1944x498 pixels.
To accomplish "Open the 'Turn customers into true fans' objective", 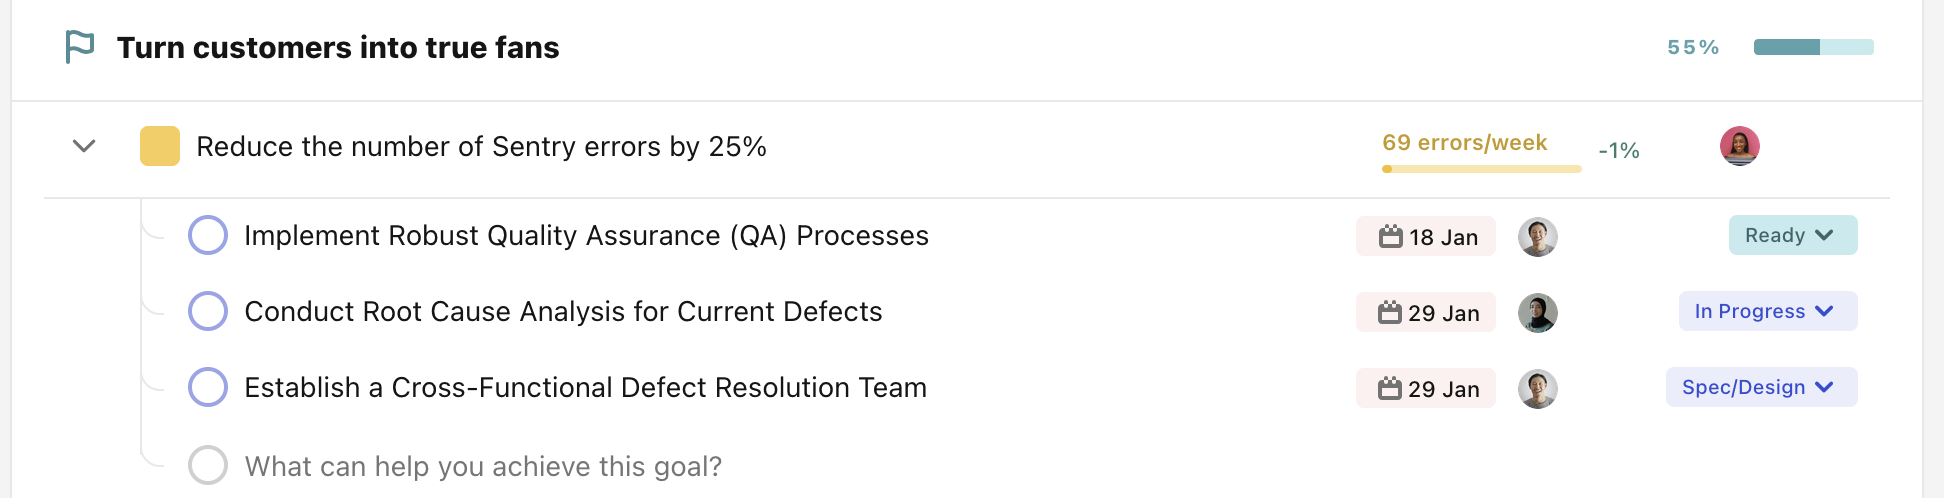I will coord(338,48).
